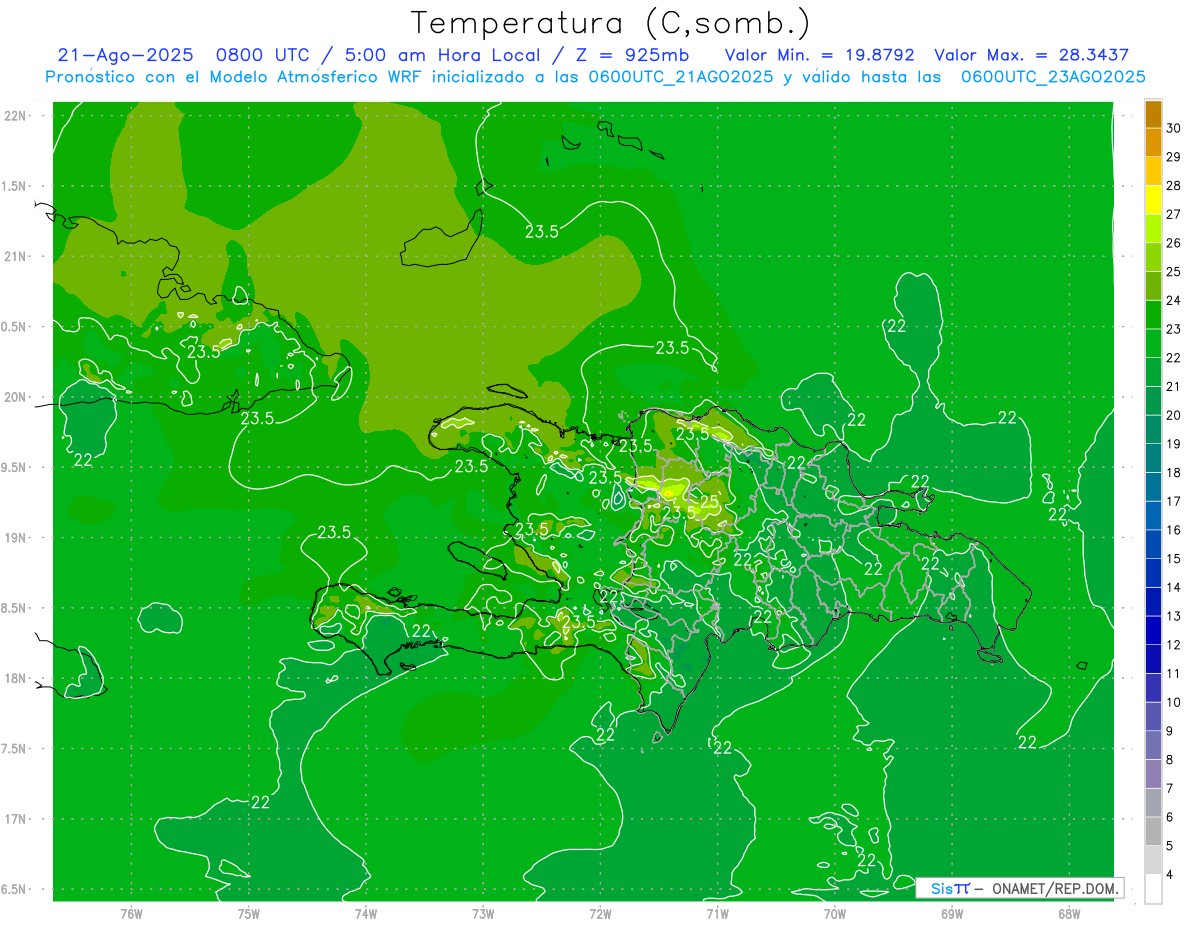Viewport: 1200px width, 927px height.
Task: Click the white swatch below legend value 4
Action: click(x=1153, y=889)
